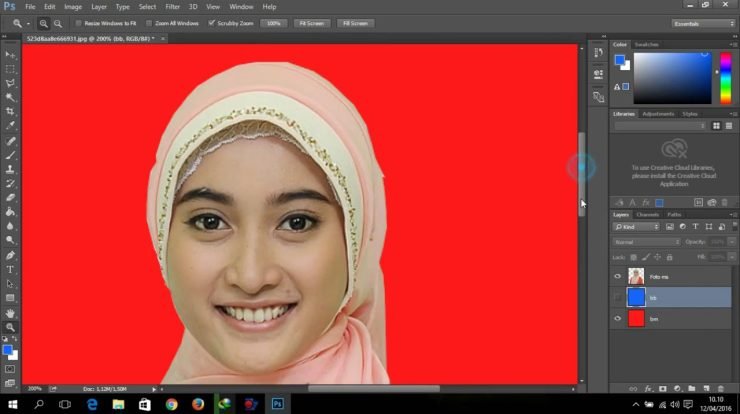Select the Crop tool

10,111
